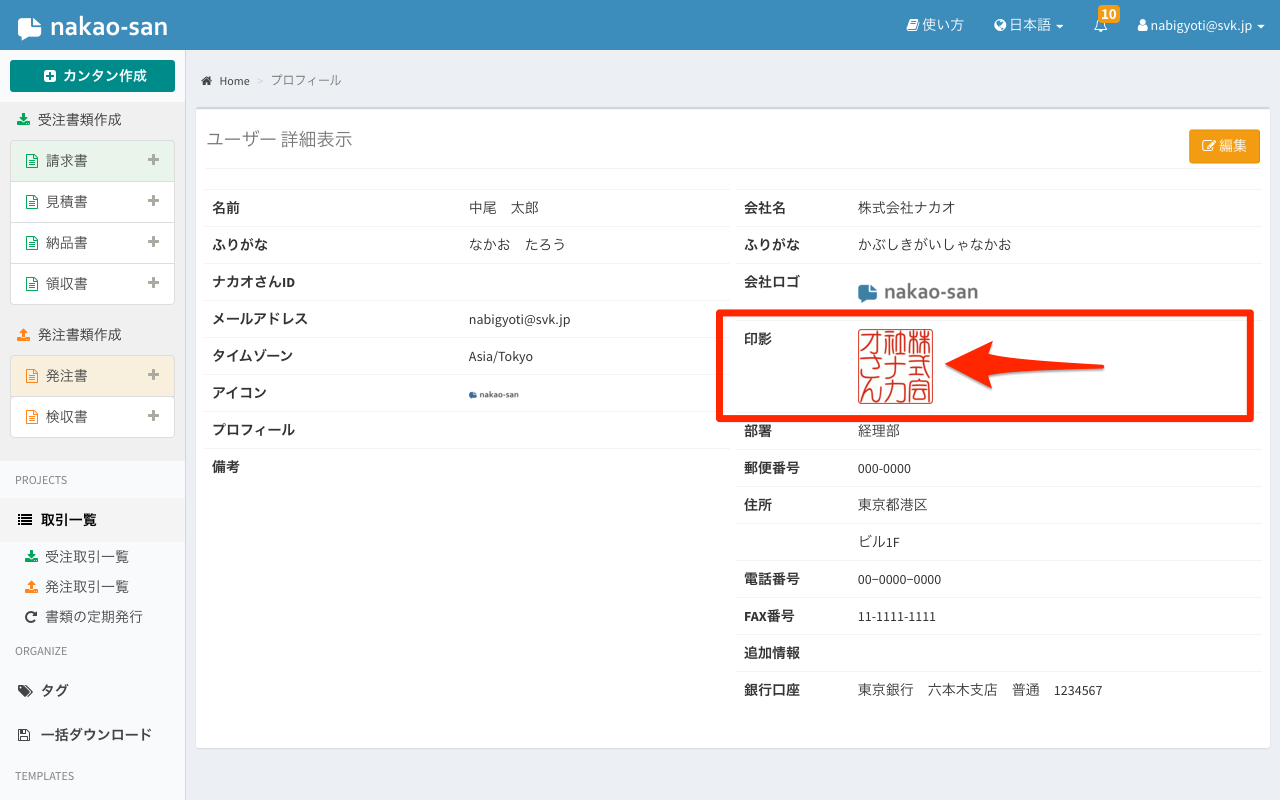Click the bank account 東京銀行 六本木支店 line
The width and height of the screenshot is (1280, 800).
pyautogui.click(x=980, y=690)
